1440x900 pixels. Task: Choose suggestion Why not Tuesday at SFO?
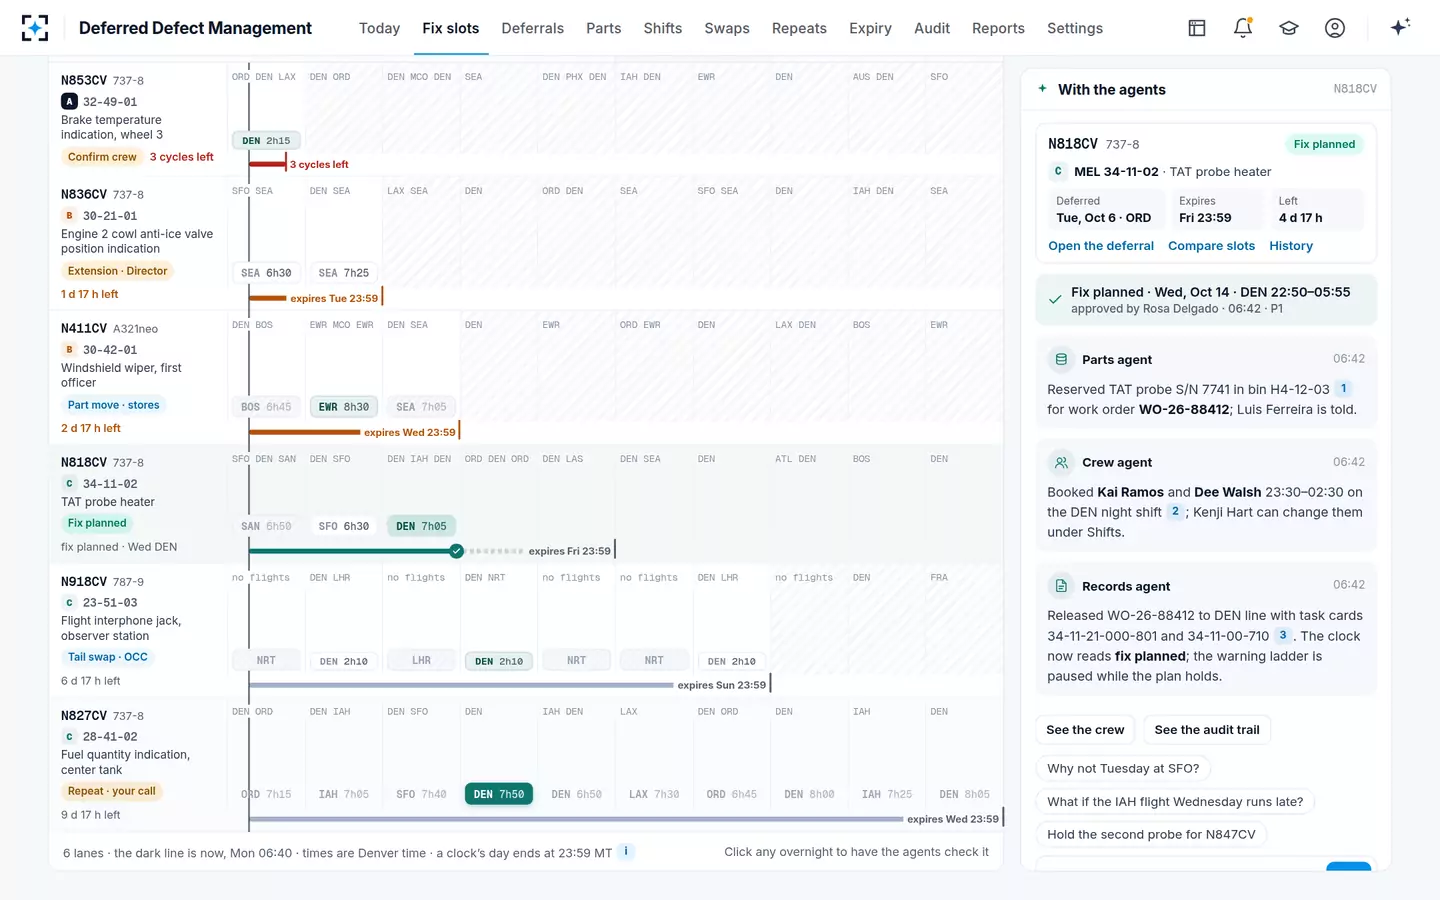tap(1123, 768)
